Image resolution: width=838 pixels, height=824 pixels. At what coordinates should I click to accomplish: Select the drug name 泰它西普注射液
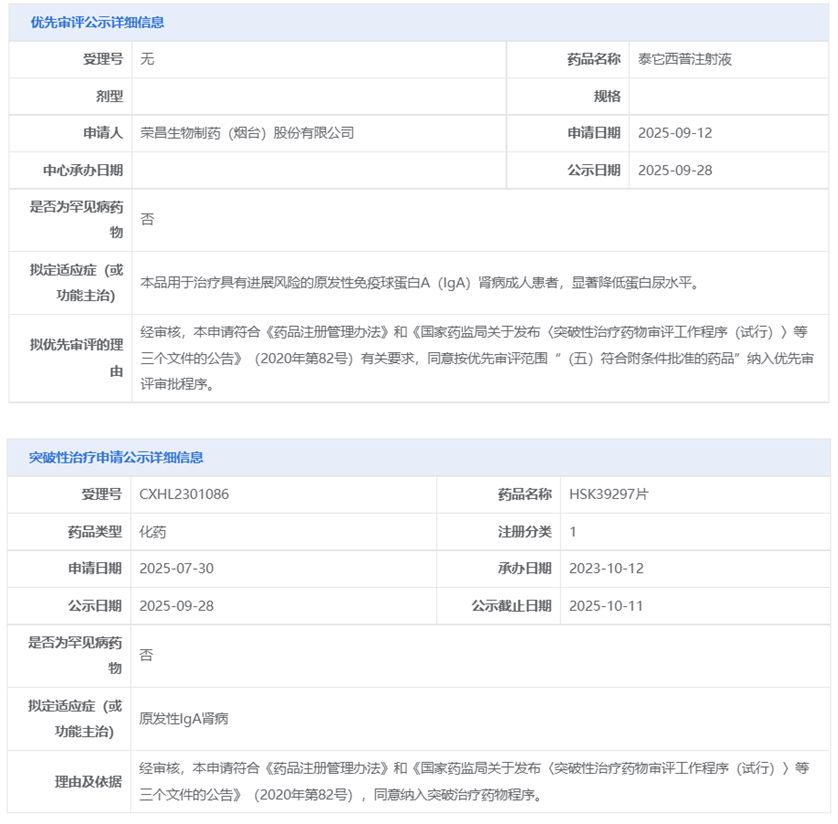(685, 59)
